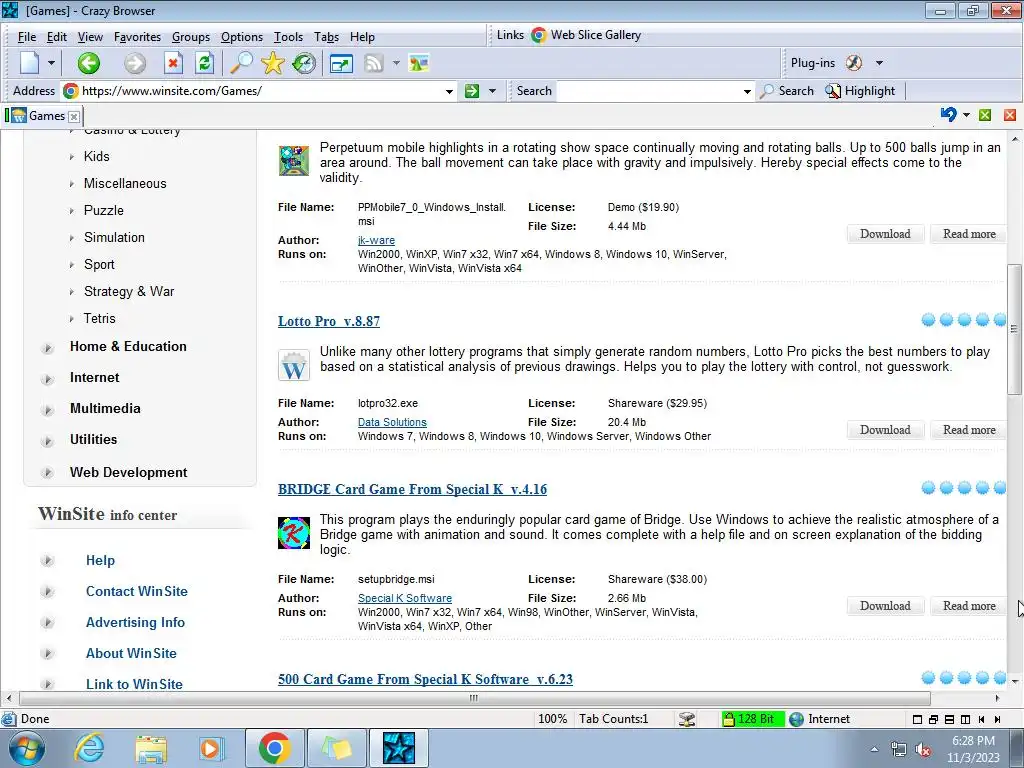Screen dimensions: 1024x768
Task: Click the horizontal scrollbar thumb
Action: click(474, 698)
